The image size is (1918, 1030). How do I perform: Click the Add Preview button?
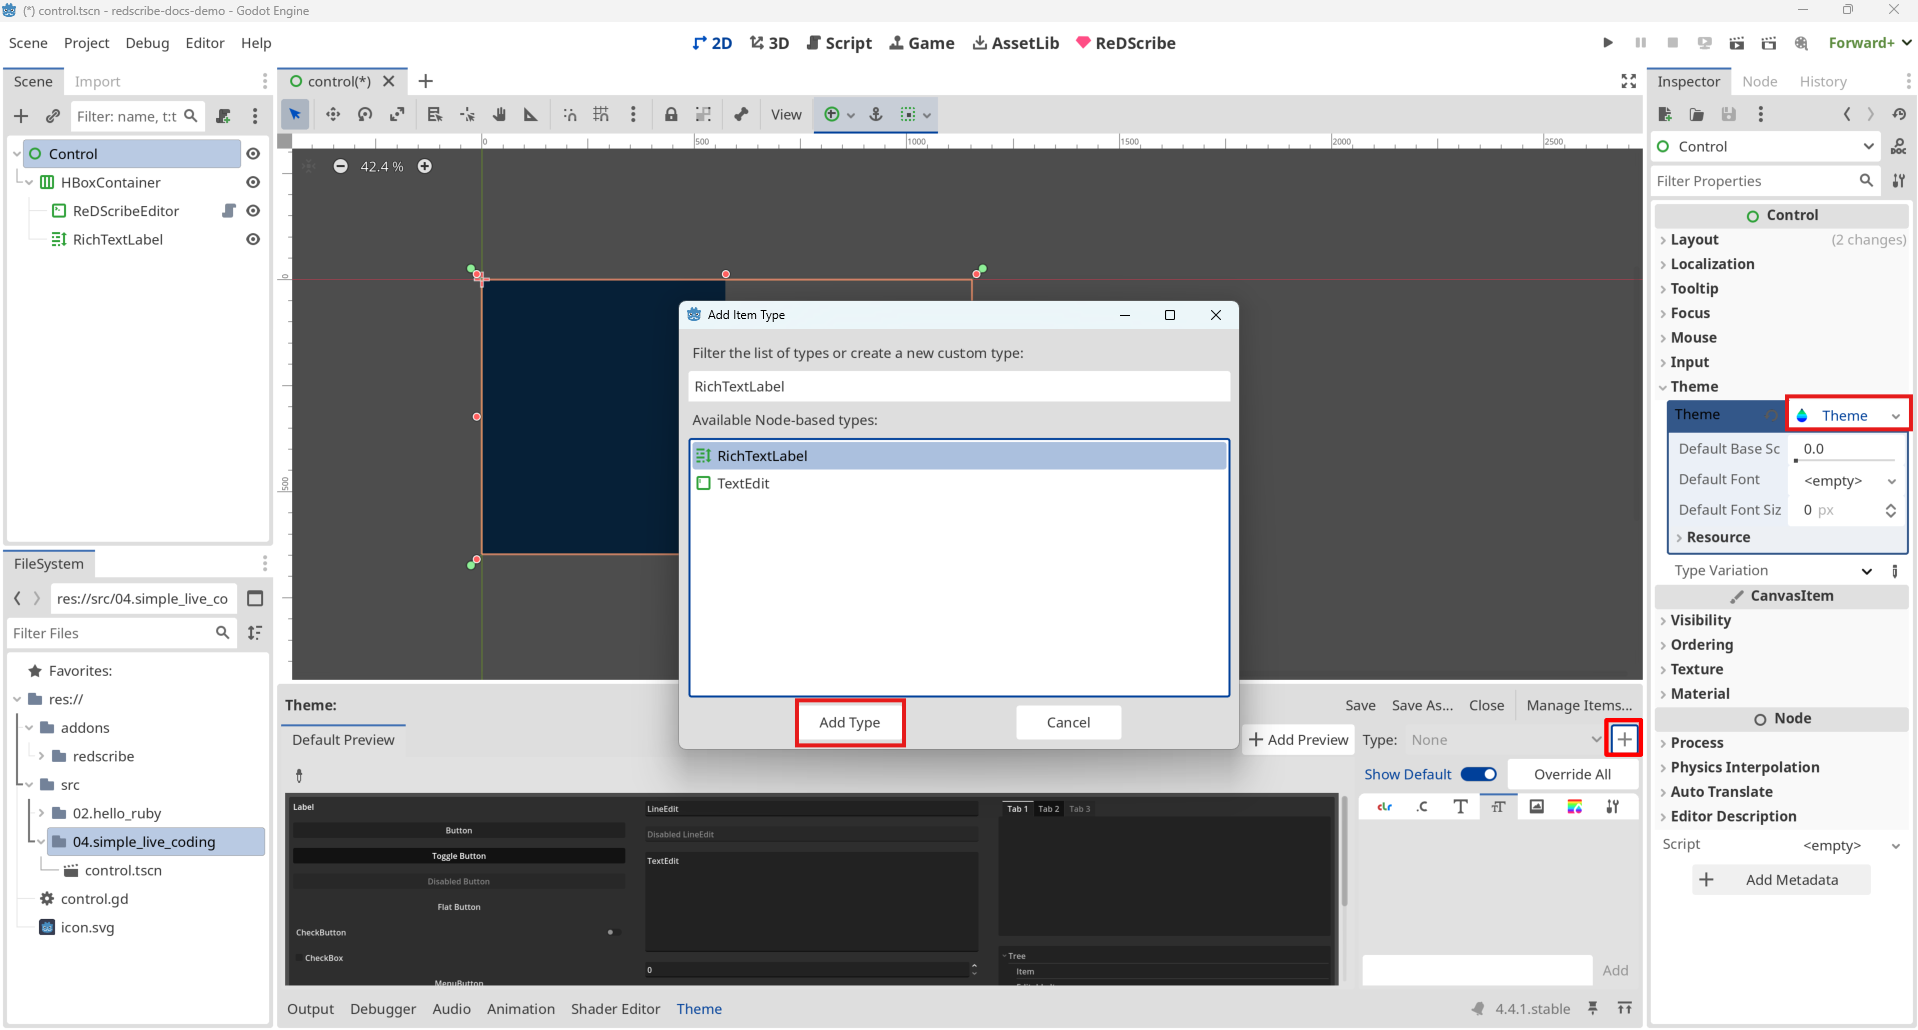(1298, 740)
